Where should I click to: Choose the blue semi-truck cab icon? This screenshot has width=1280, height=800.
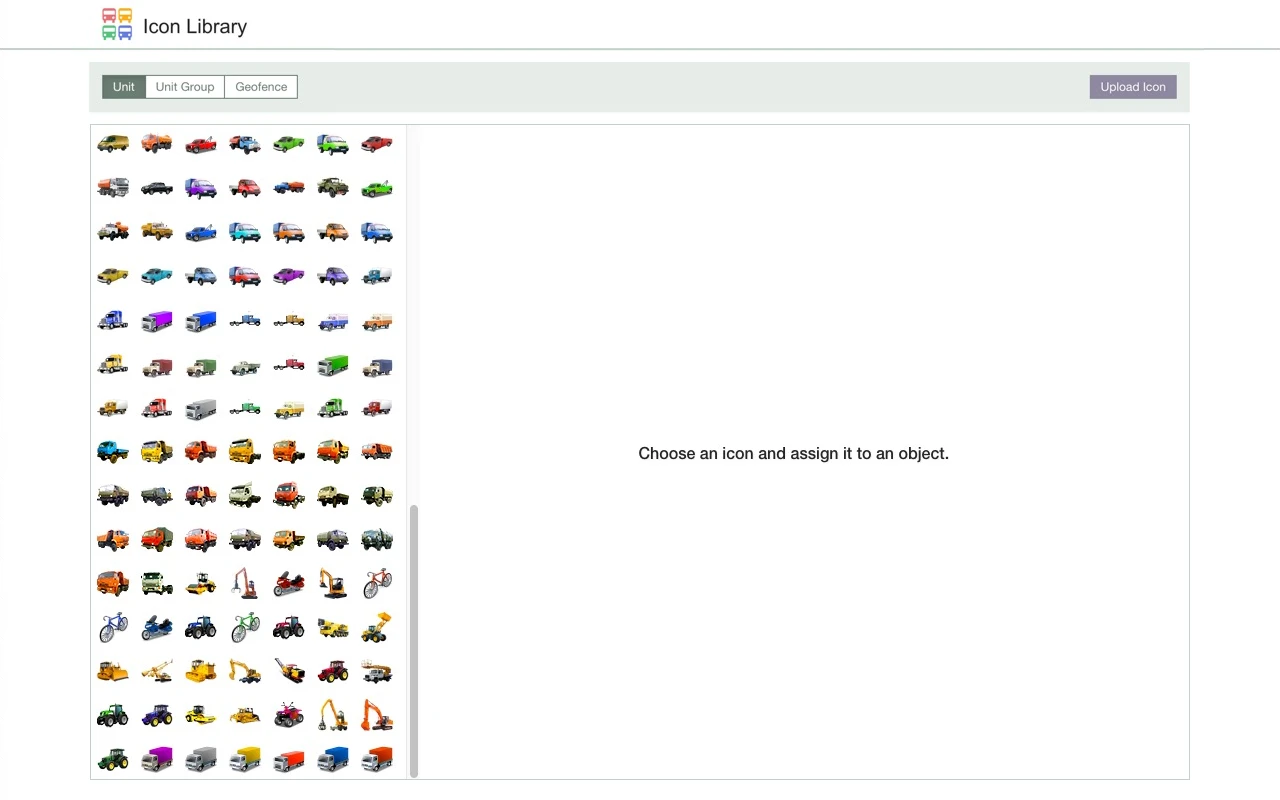click(113, 319)
